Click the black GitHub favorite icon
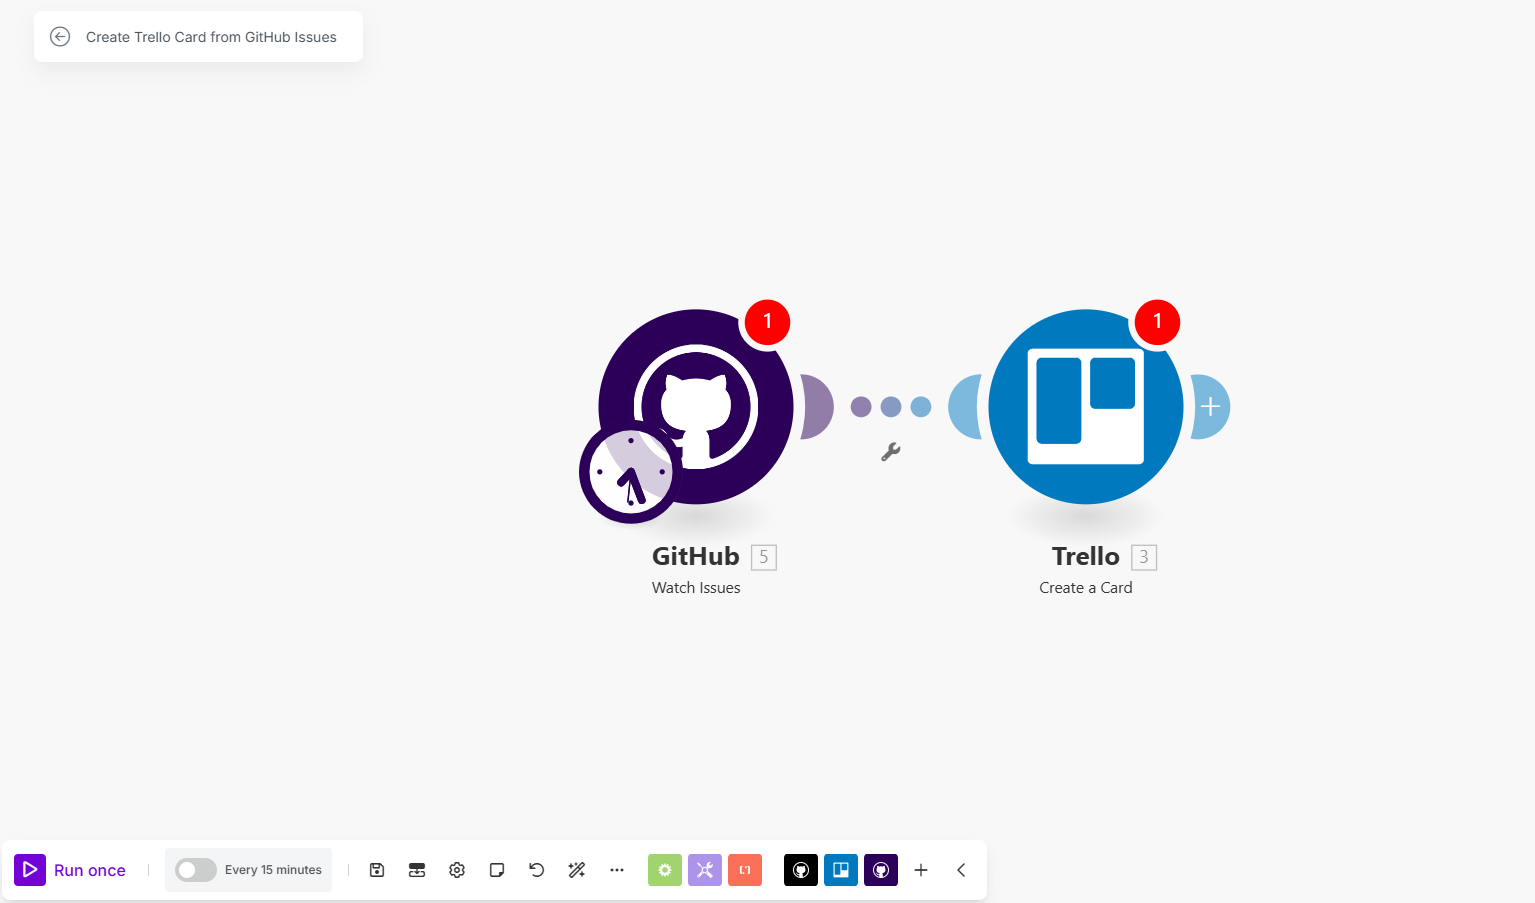The width and height of the screenshot is (1535, 903). point(801,870)
